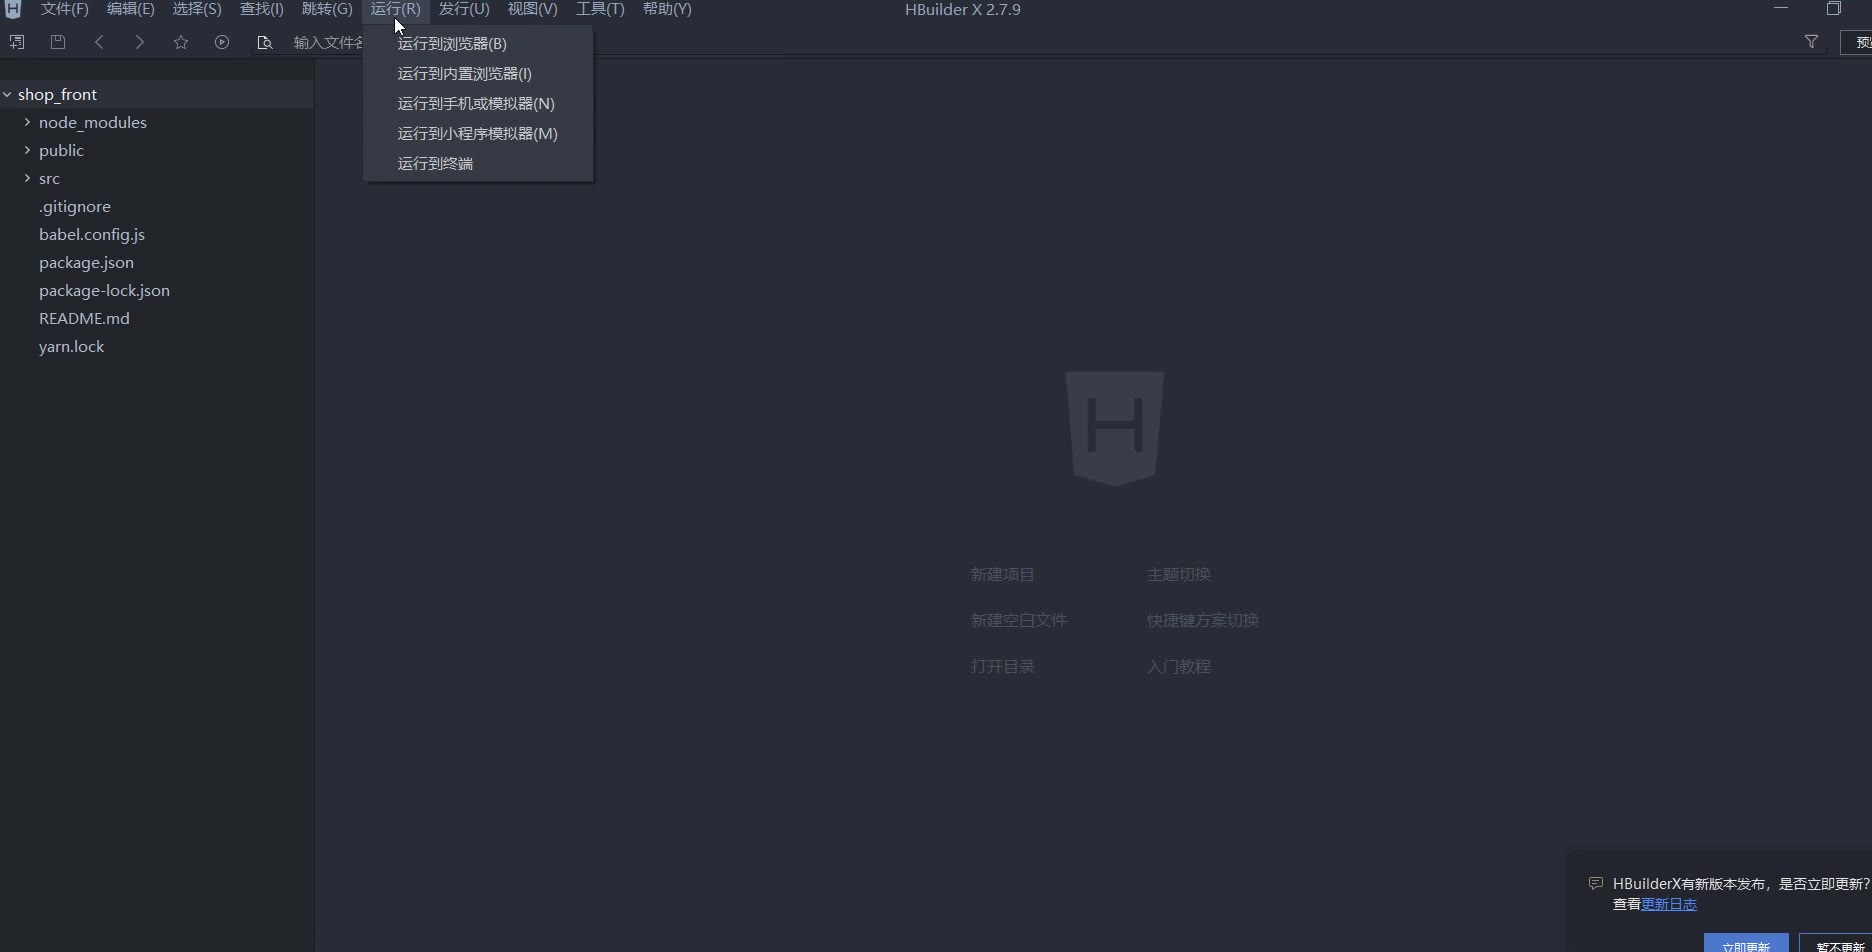Click 快捷键方案切换 on the welcome page
Screen dimensions: 1872x952
click(x=1202, y=621)
